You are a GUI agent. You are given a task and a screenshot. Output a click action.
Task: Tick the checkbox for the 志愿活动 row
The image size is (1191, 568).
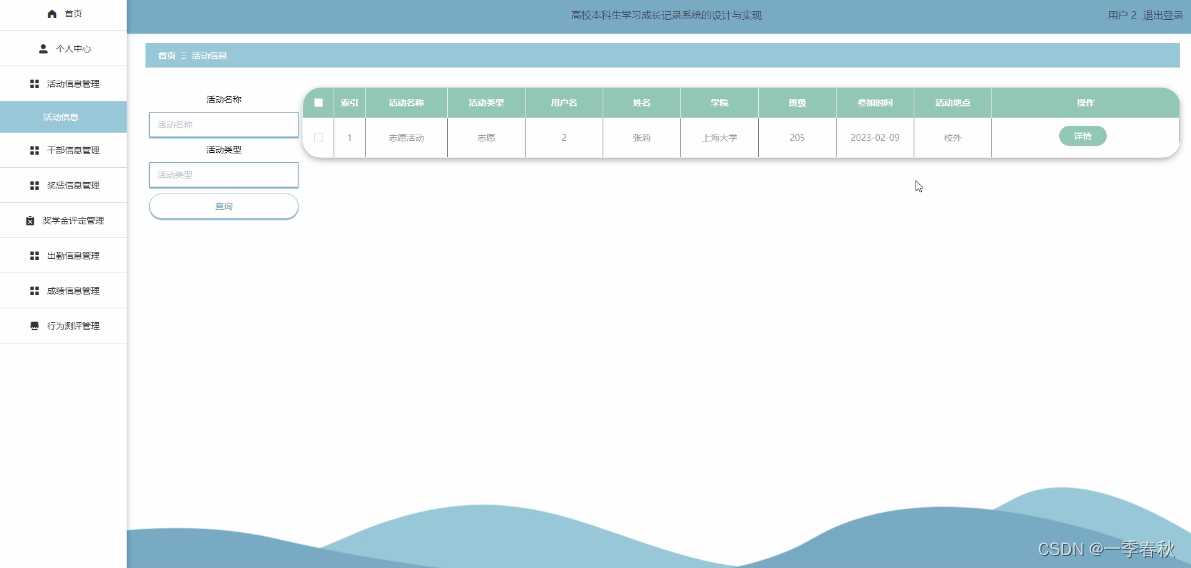tap(318, 137)
